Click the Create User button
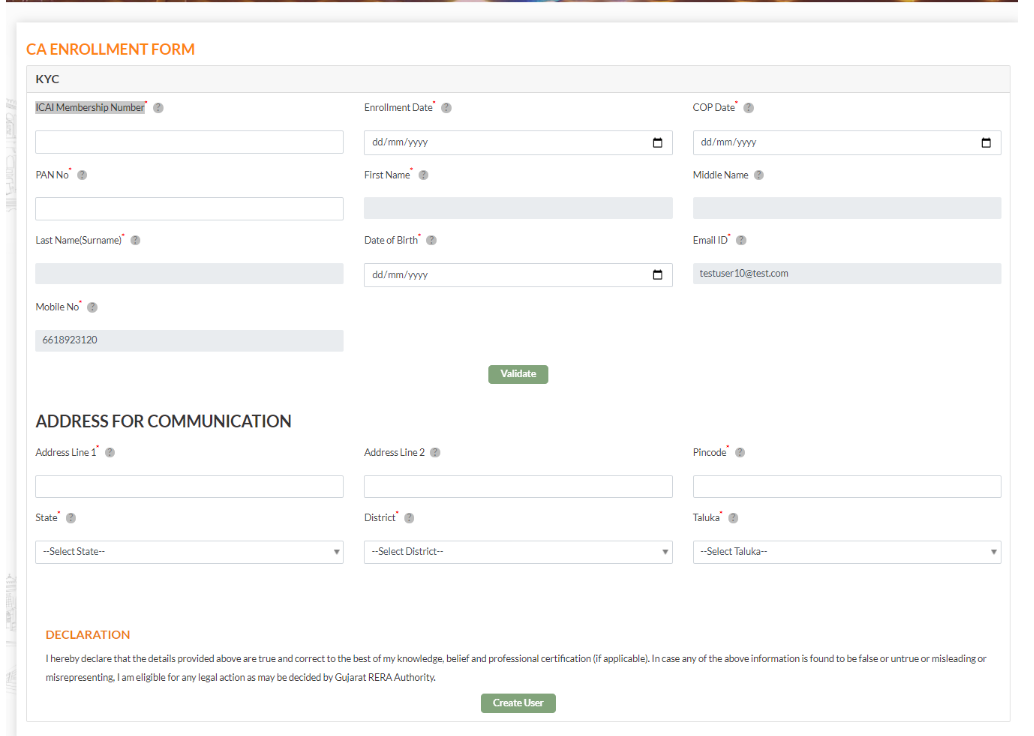 518,703
